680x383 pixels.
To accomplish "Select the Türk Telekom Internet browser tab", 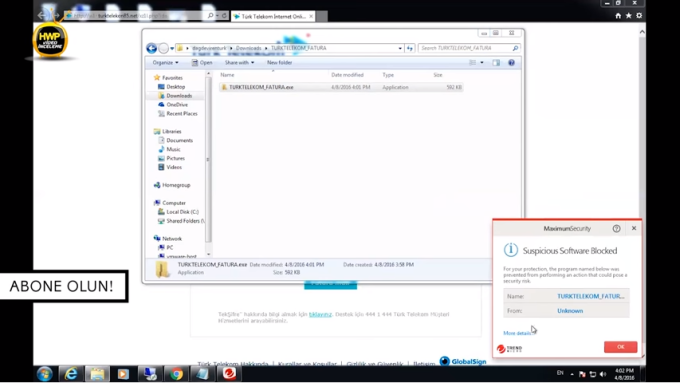I will pyautogui.click(x=273, y=16).
